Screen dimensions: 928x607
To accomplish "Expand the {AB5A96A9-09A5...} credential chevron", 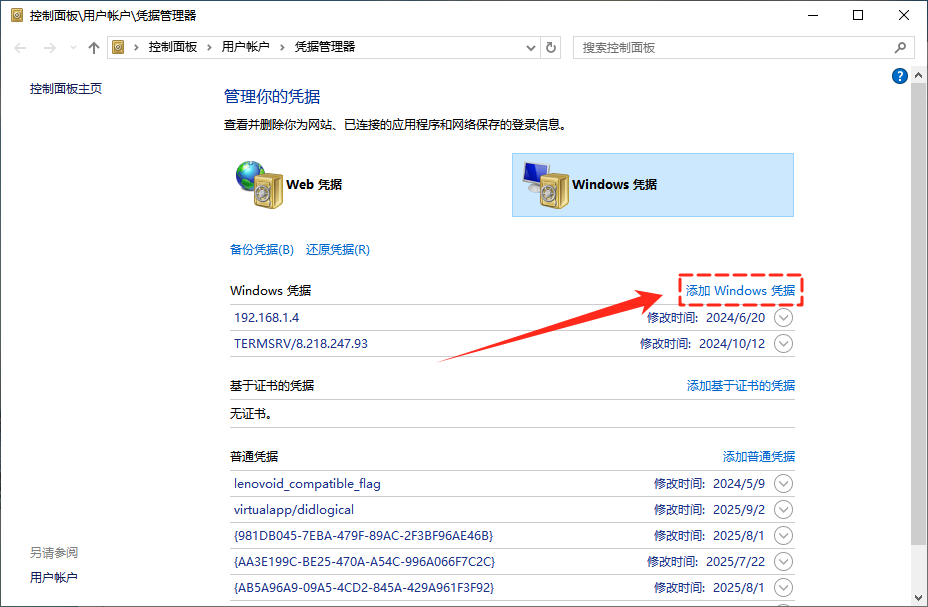I will (x=783, y=588).
